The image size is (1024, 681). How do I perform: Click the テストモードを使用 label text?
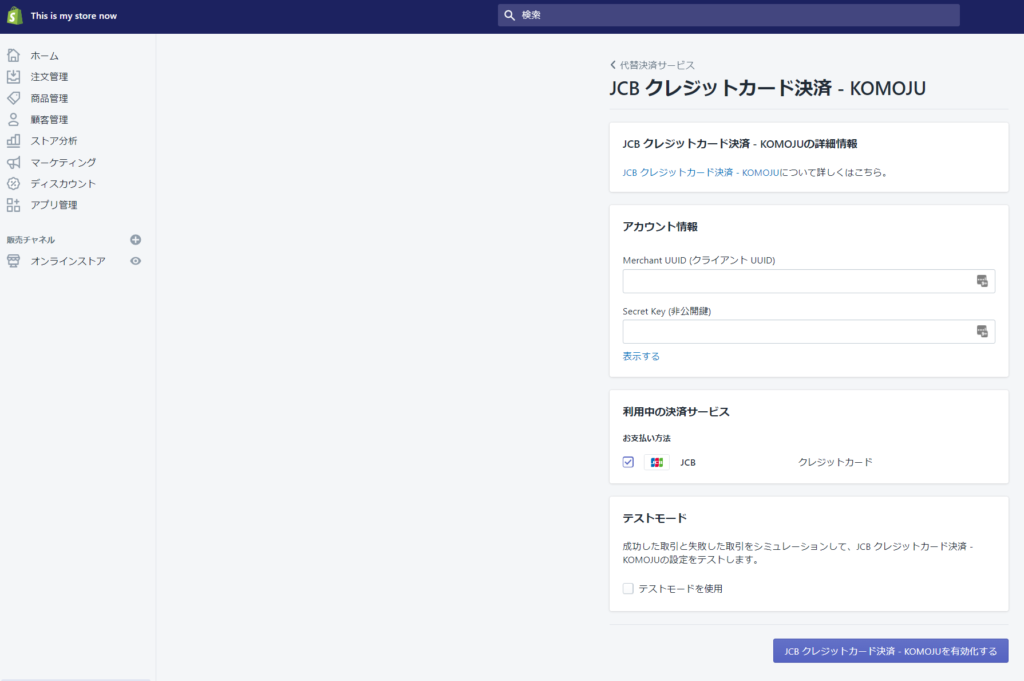pos(680,589)
